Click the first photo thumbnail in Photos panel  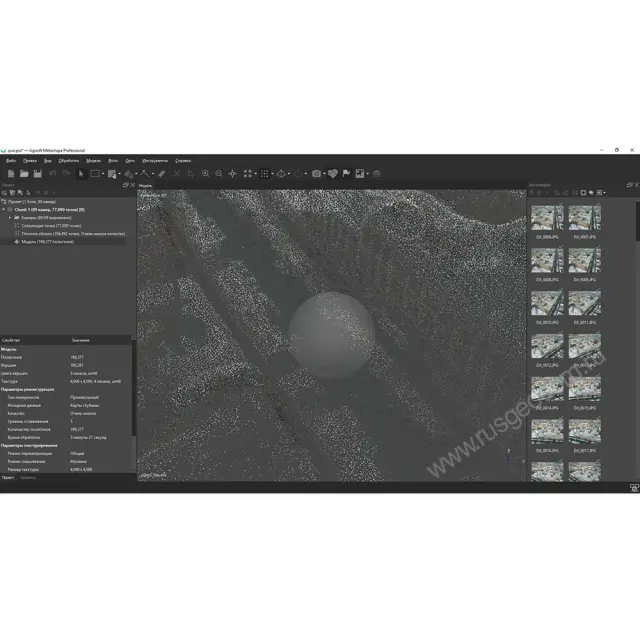[546, 219]
